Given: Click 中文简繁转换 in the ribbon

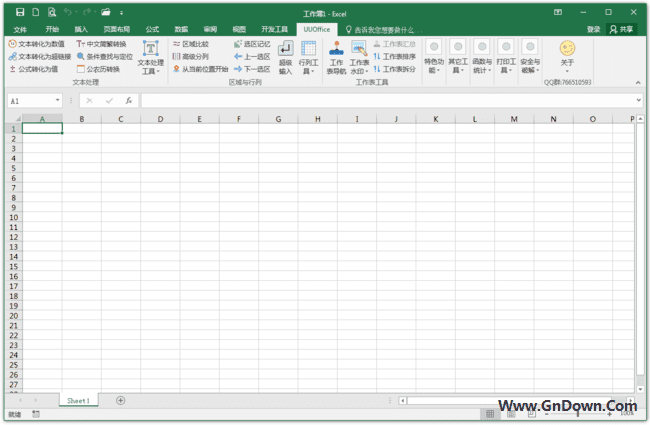Looking at the screenshot, I should [x=101, y=44].
